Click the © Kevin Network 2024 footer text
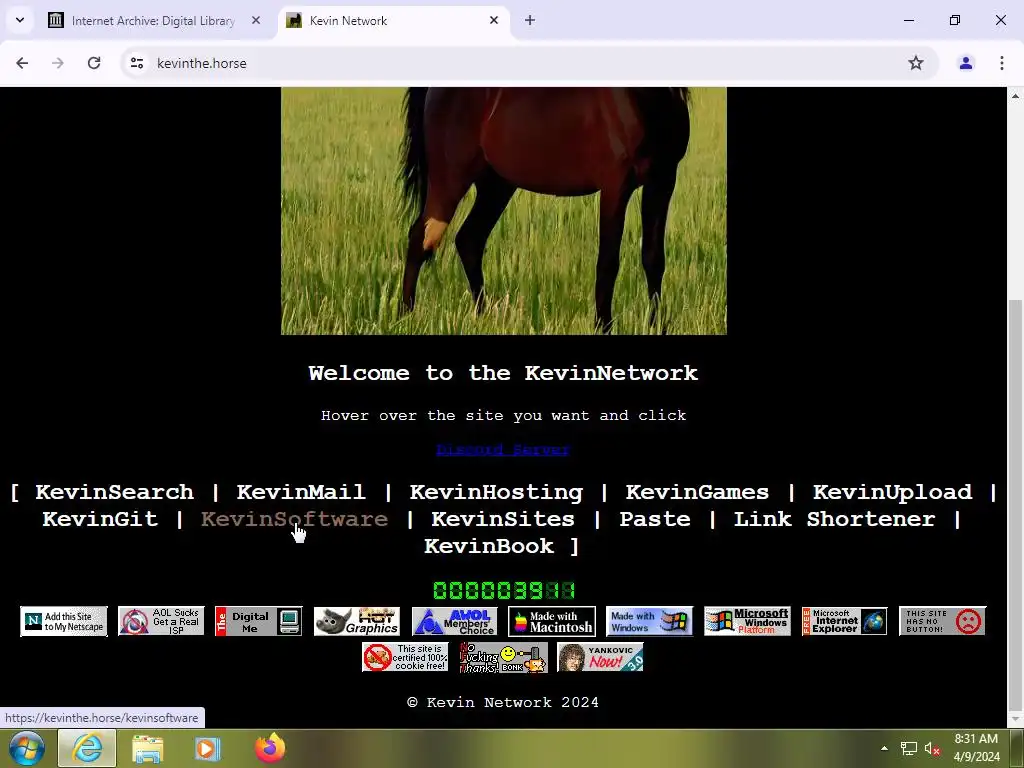This screenshot has width=1024, height=768. pyautogui.click(x=503, y=702)
